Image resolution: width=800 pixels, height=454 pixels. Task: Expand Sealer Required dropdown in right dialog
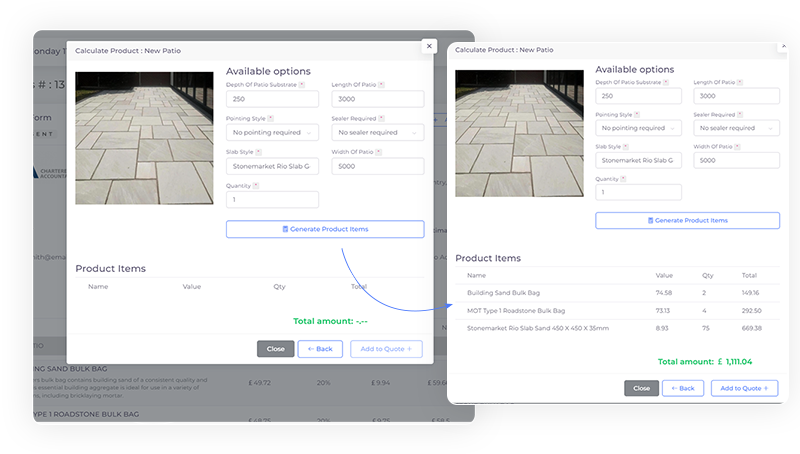[736, 128]
